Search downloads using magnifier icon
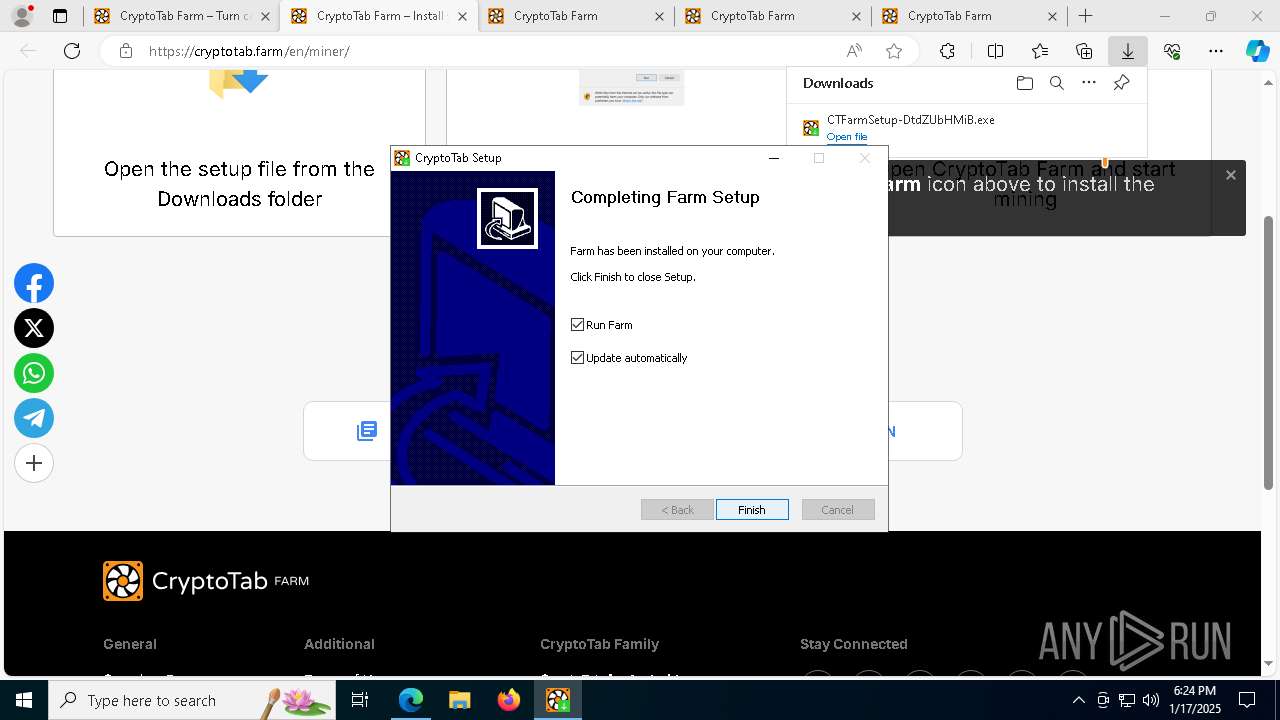Viewport: 1280px width, 720px height. (x=1056, y=83)
